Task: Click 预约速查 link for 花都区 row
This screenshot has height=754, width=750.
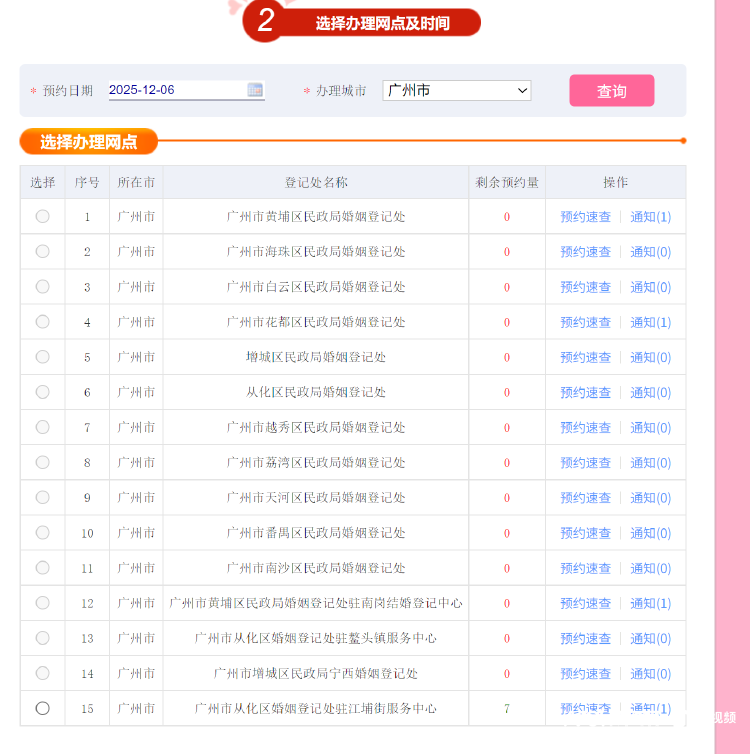Action: click(x=586, y=322)
